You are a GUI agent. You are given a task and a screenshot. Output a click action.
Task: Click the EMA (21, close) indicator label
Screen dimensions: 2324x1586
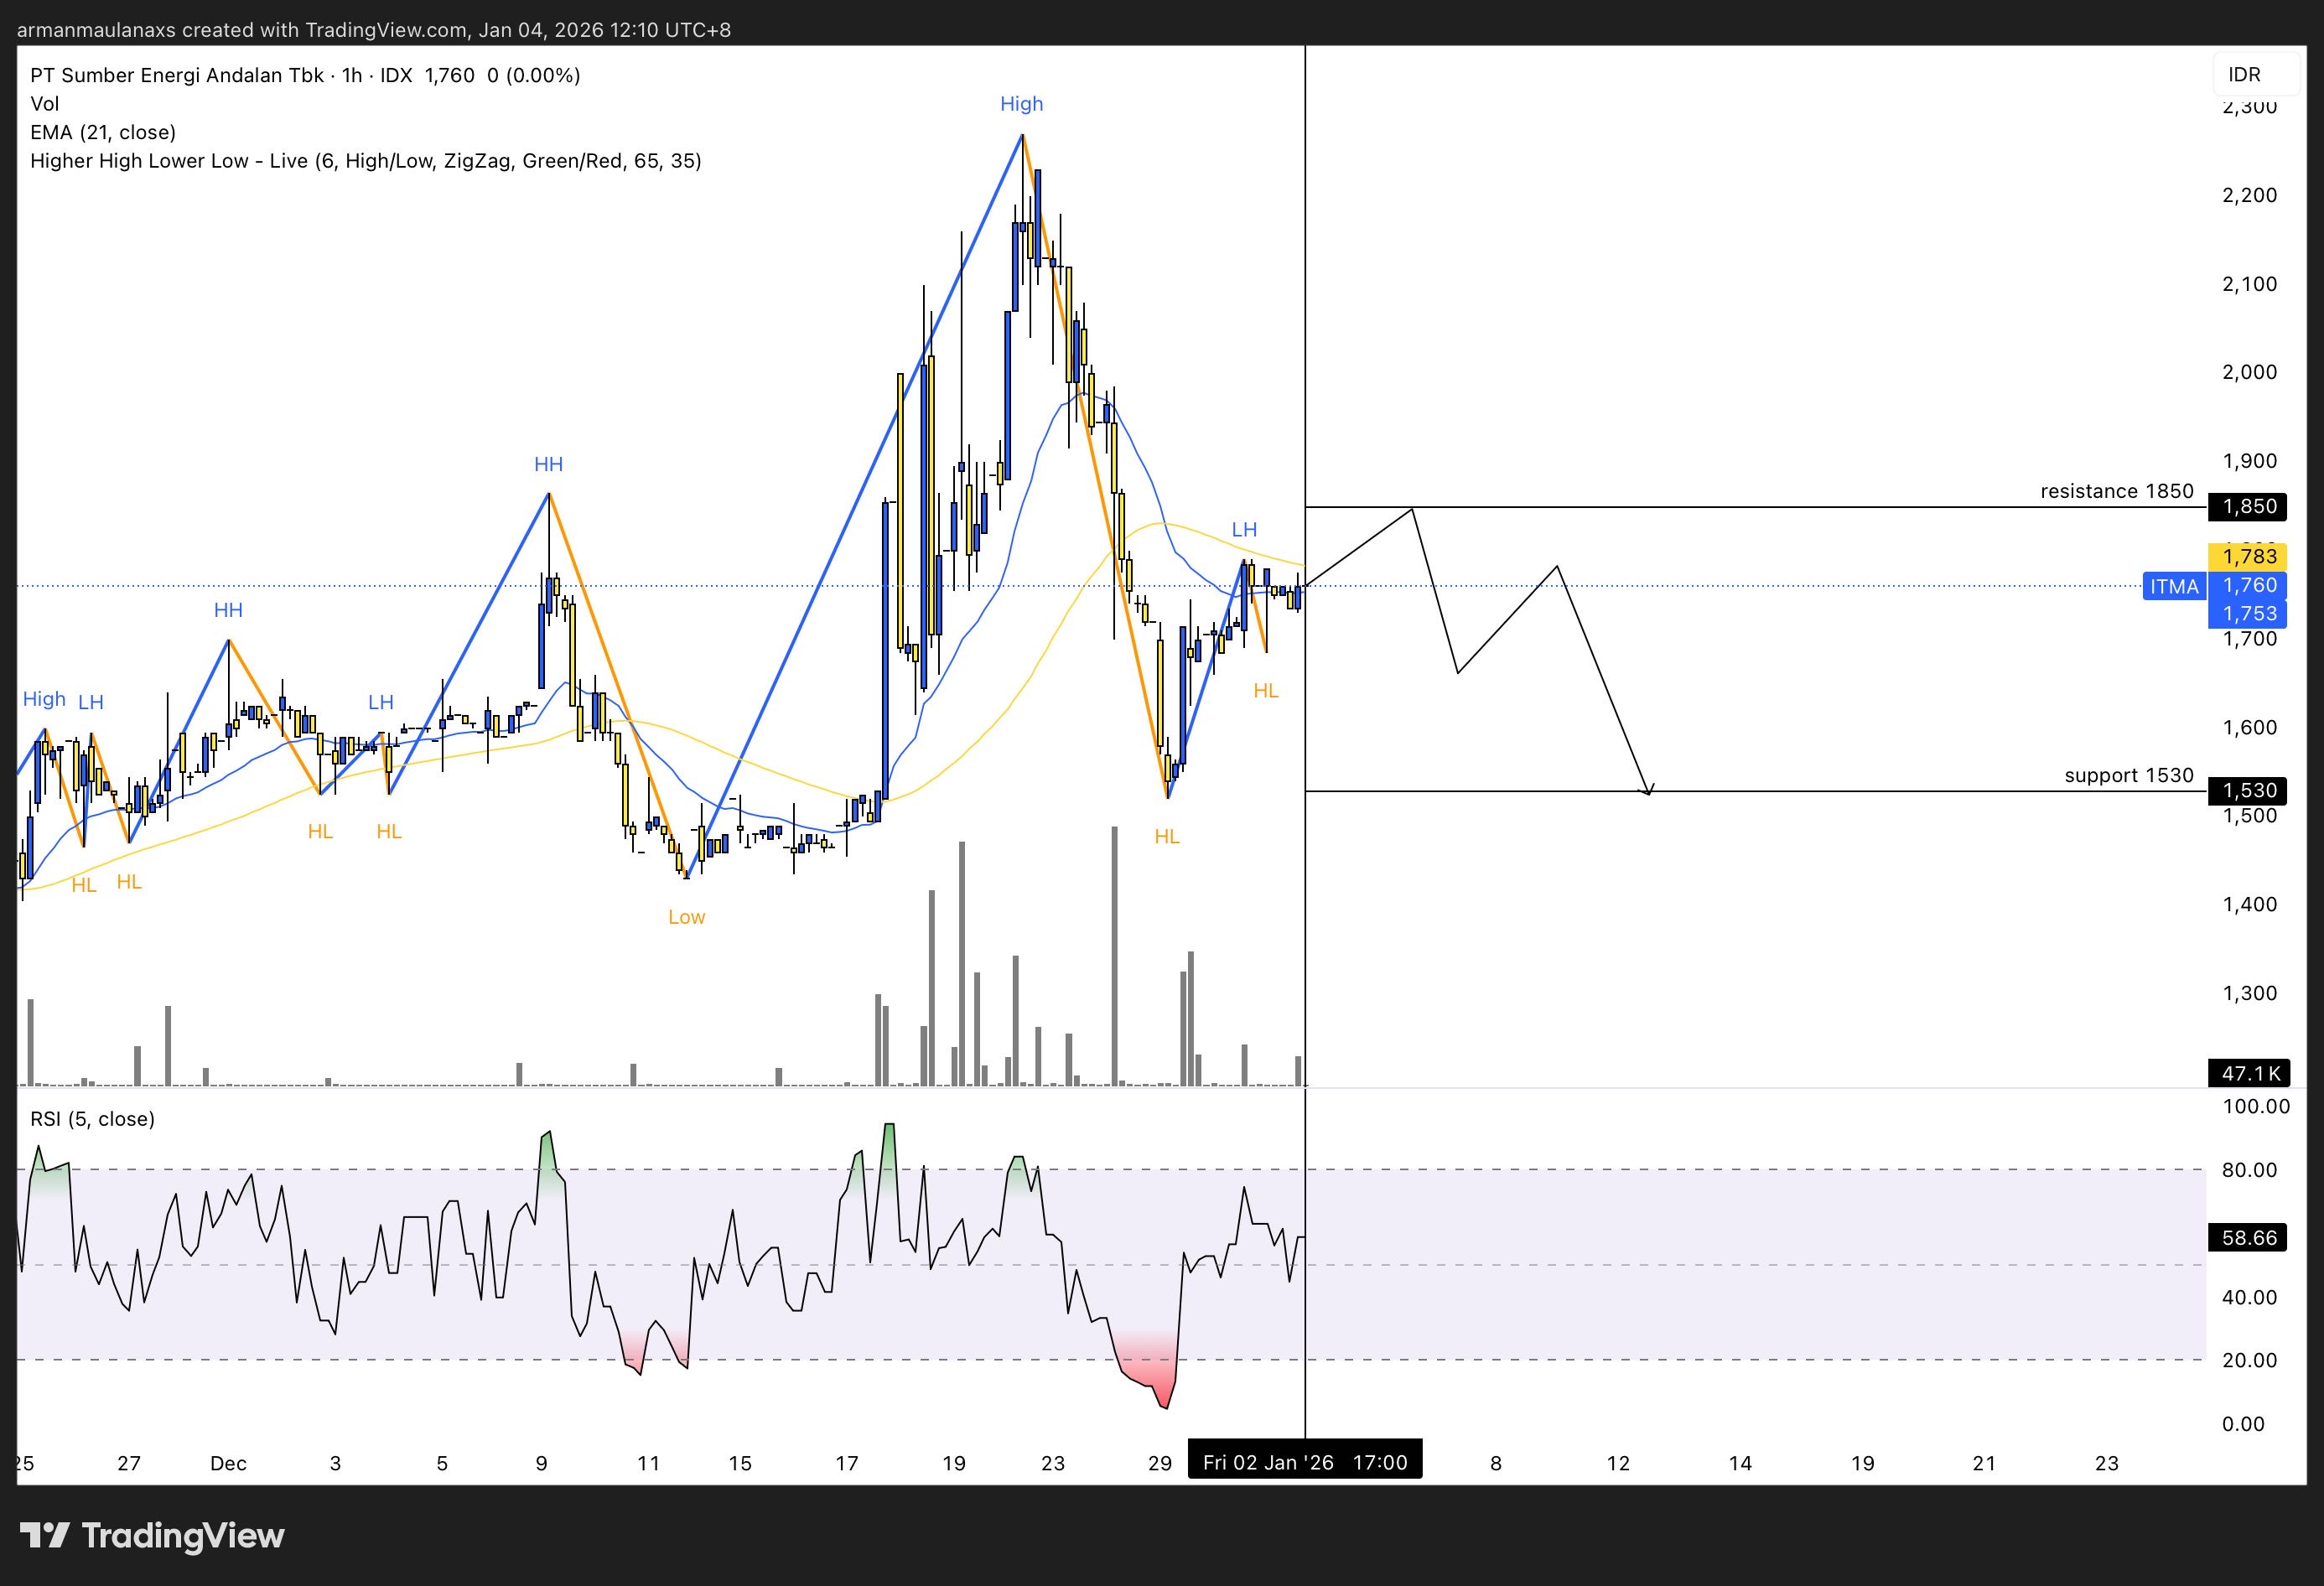click(103, 132)
